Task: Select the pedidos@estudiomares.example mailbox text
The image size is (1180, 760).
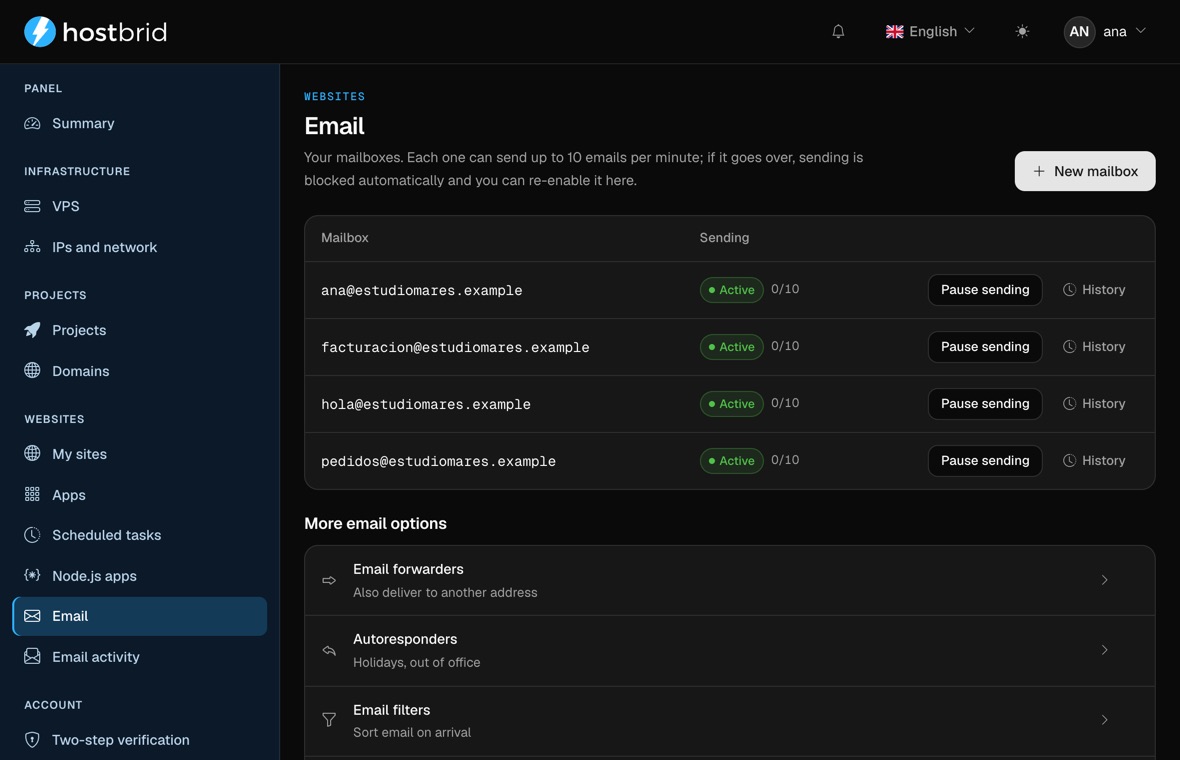Action: pos(438,461)
